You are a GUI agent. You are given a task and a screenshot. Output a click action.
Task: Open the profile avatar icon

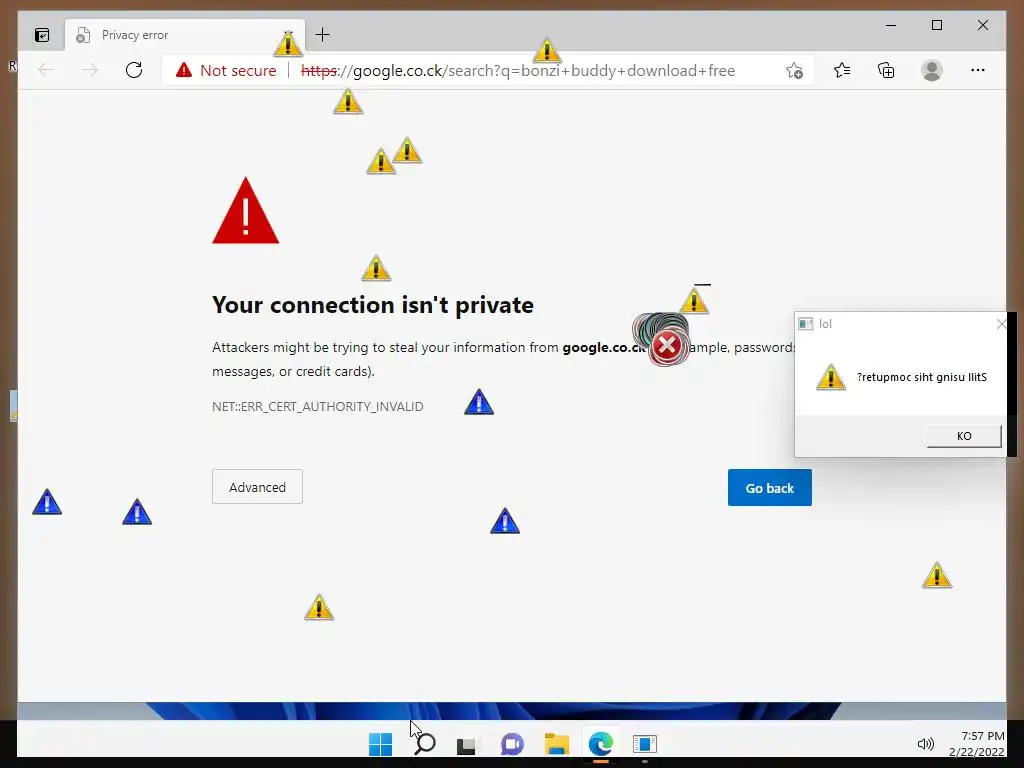[x=932, y=70]
